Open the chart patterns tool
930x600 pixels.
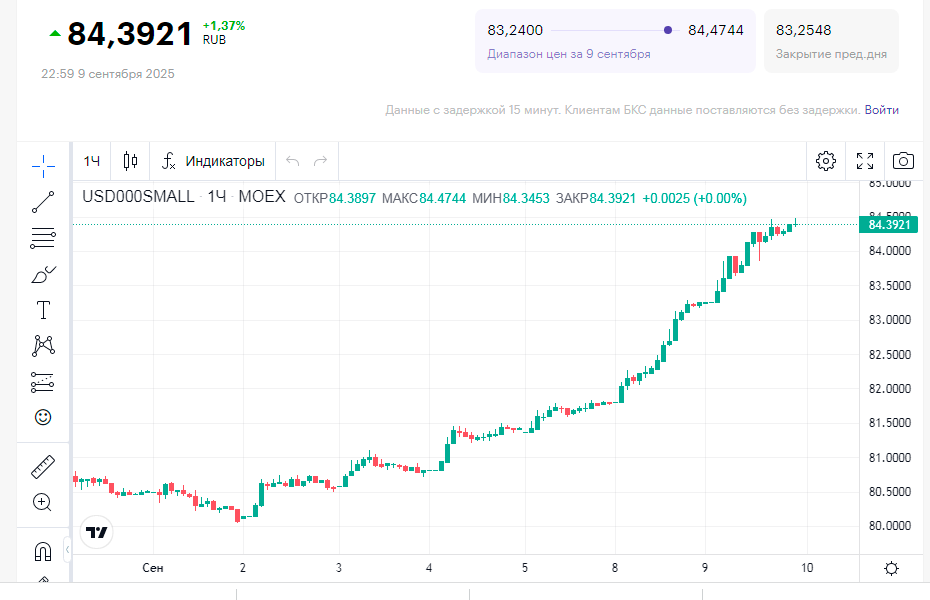click(x=43, y=346)
